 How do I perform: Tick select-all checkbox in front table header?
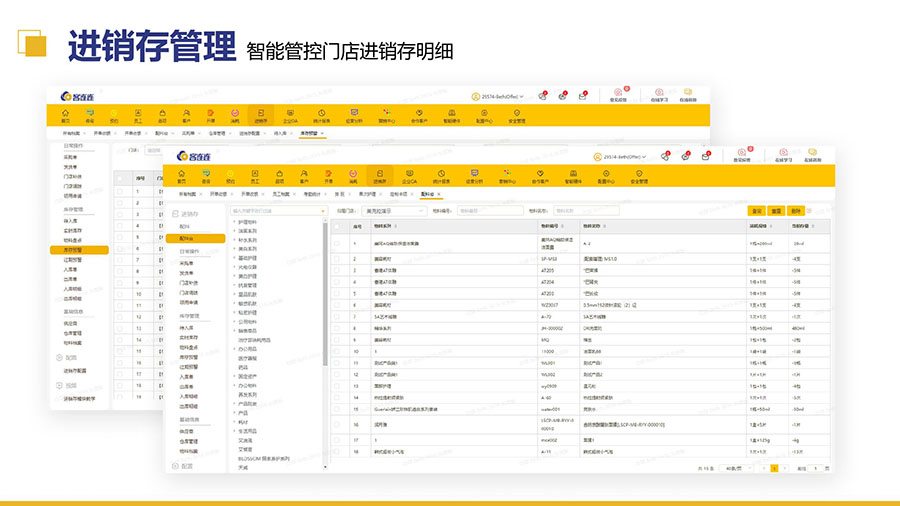337,226
